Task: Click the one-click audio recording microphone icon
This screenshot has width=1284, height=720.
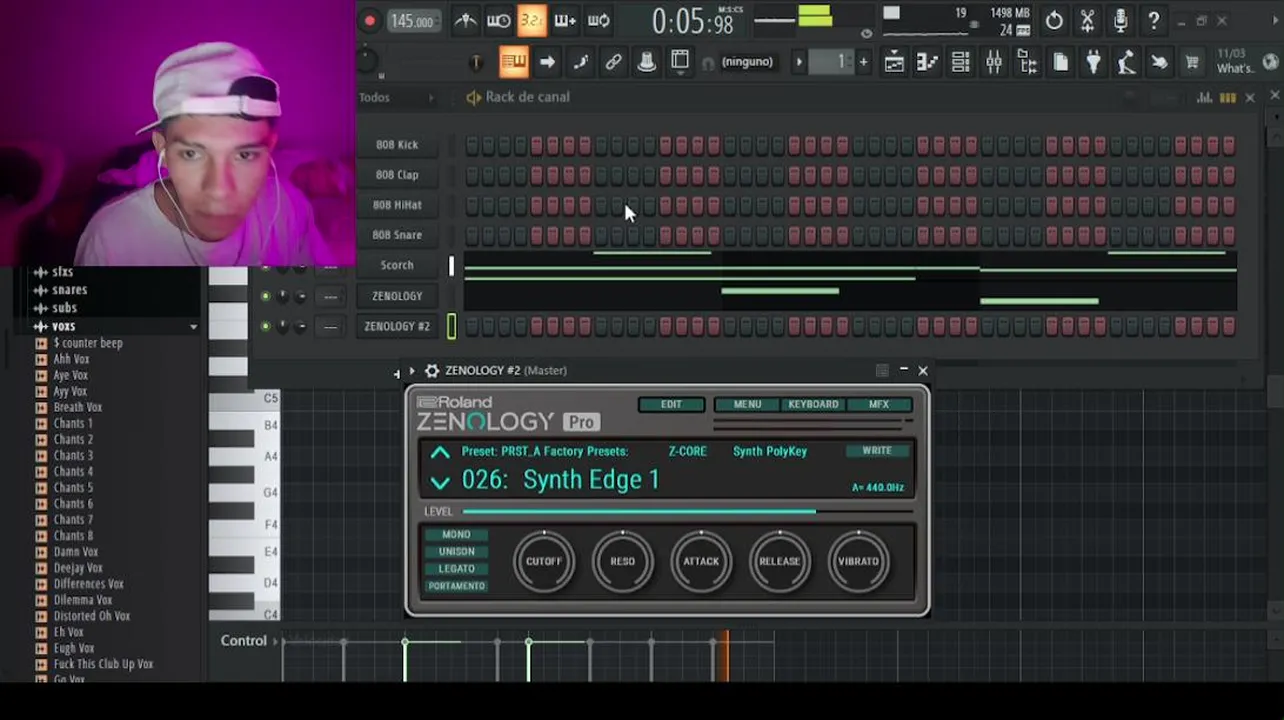Action: coord(1120,20)
